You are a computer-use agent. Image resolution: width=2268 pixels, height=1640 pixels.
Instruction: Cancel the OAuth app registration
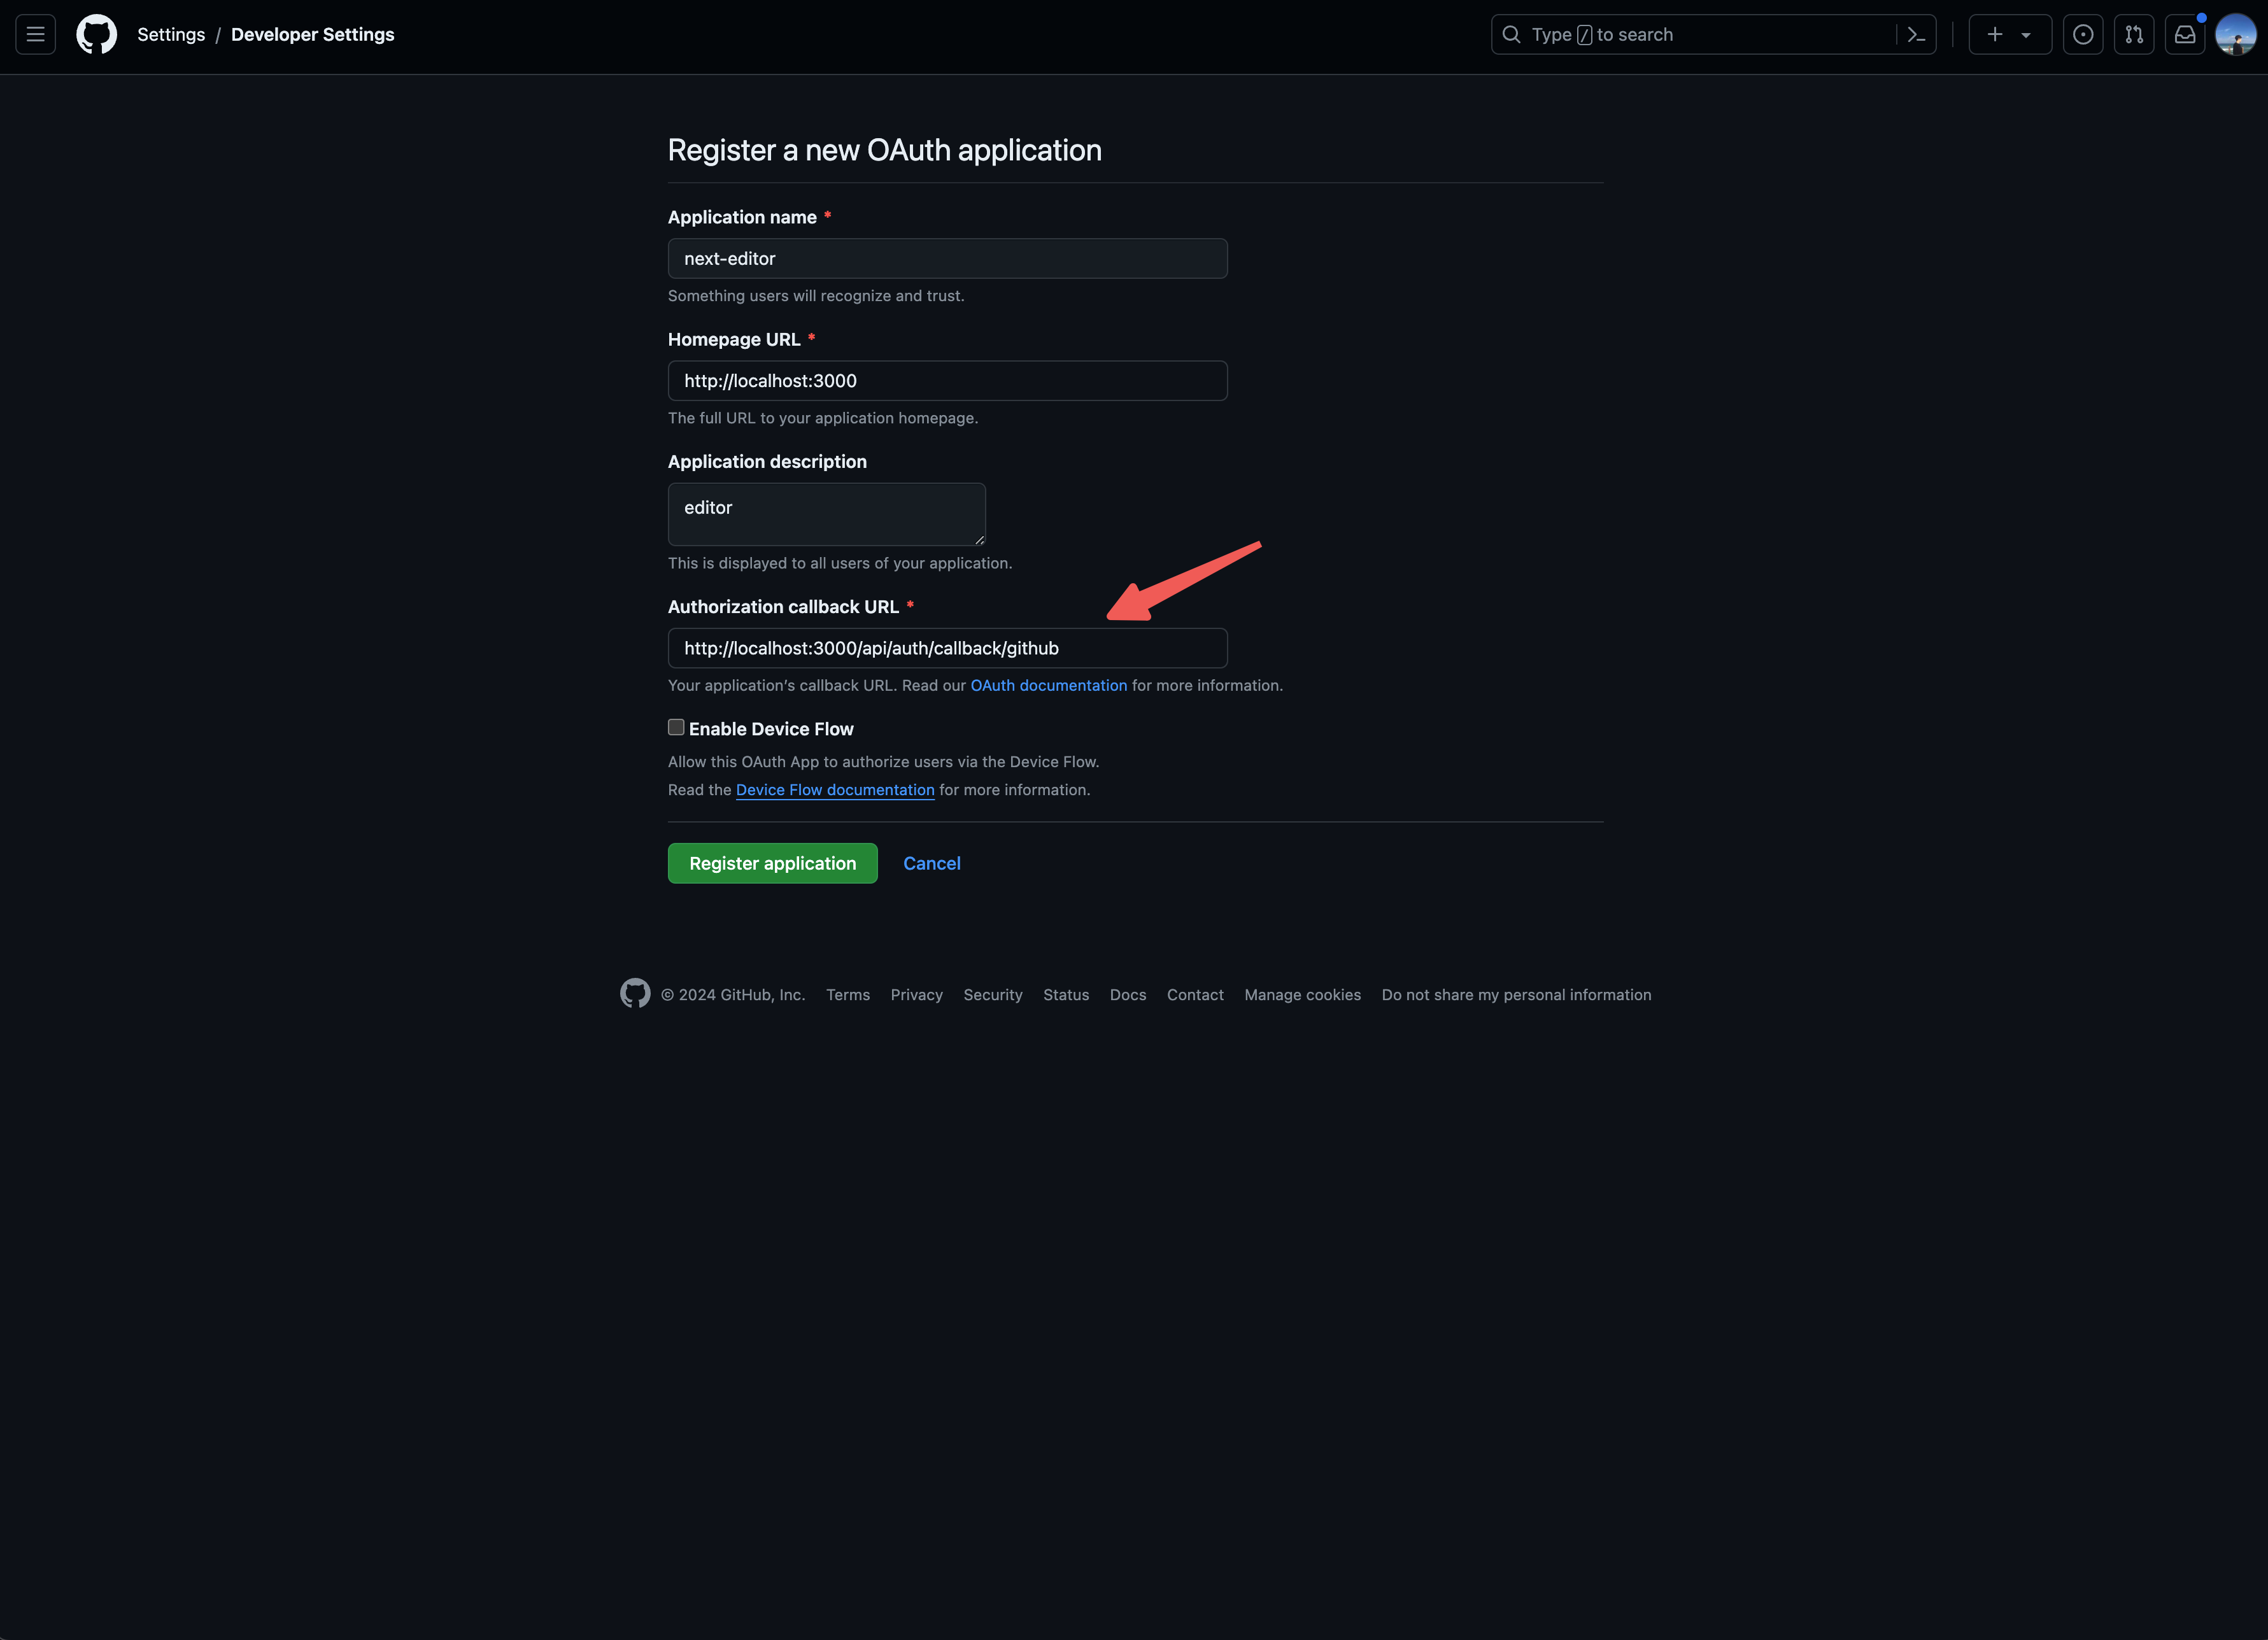coord(931,863)
